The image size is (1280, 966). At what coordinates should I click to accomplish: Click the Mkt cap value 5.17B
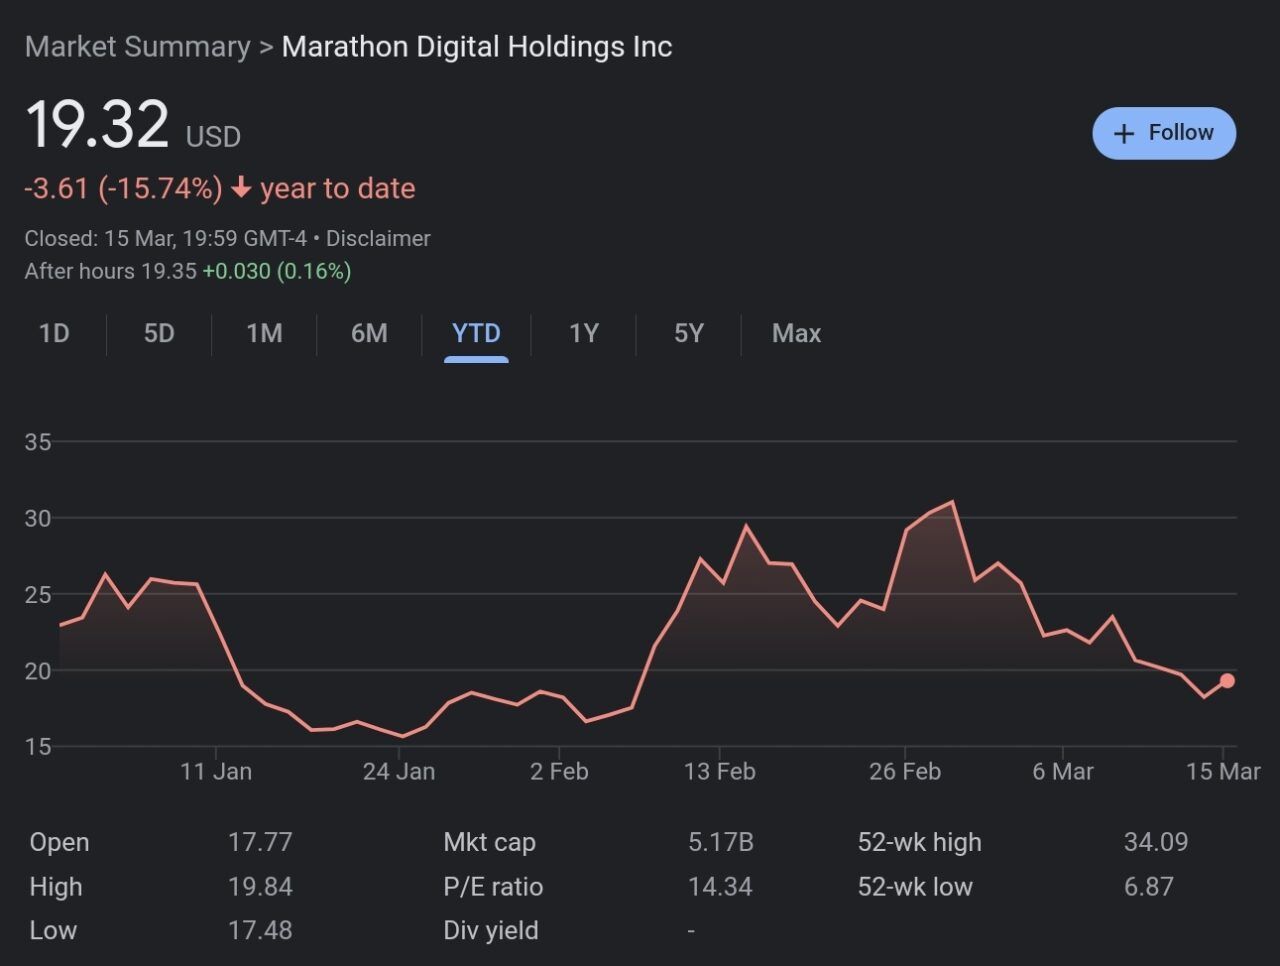click(x=720, y=842)
